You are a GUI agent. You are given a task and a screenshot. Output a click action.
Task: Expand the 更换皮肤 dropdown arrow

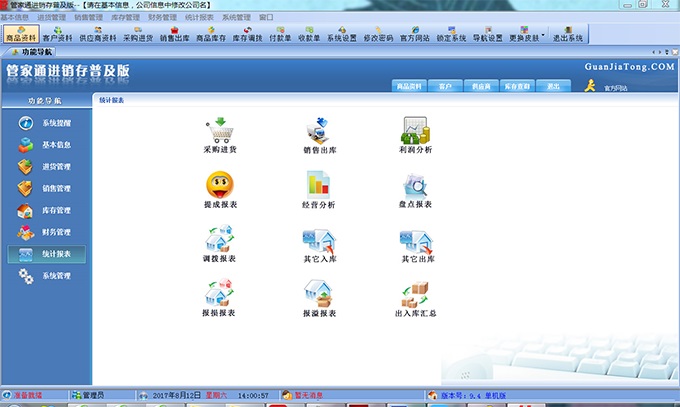pyautogui.click(x=543, y=35)
